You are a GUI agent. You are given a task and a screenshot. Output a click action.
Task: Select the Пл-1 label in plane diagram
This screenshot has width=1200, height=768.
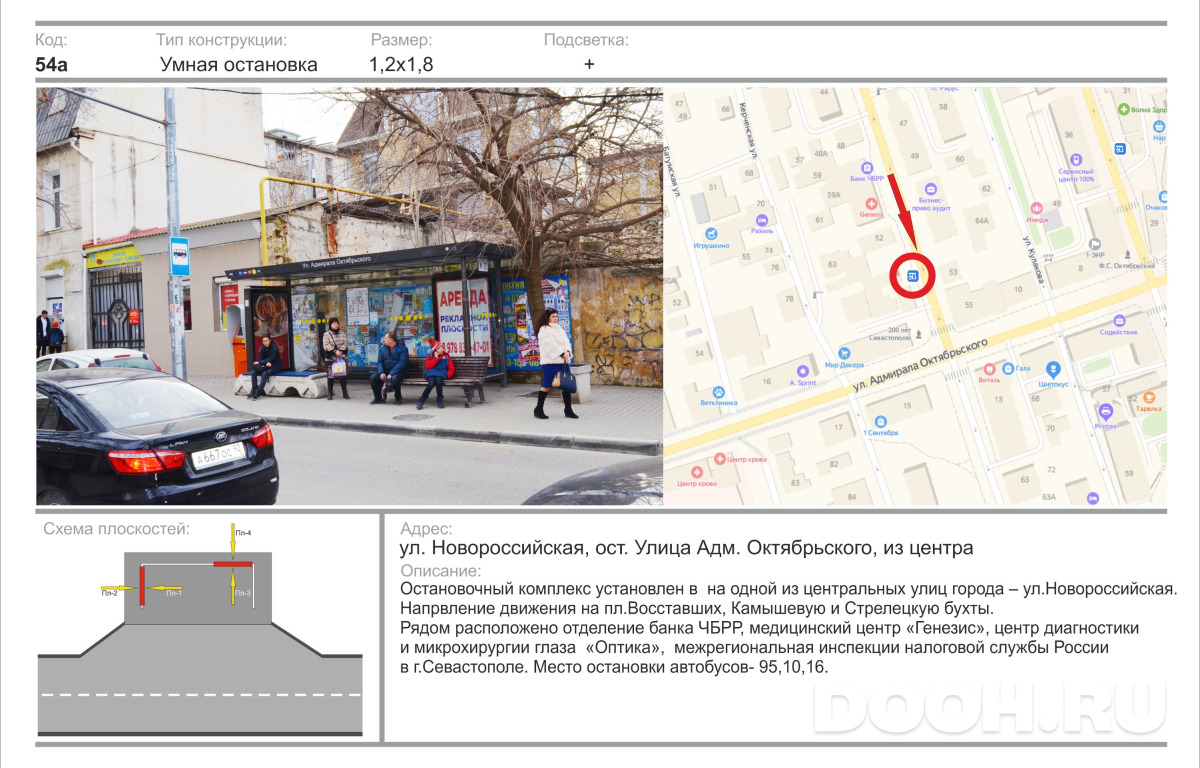pos(174,594)
